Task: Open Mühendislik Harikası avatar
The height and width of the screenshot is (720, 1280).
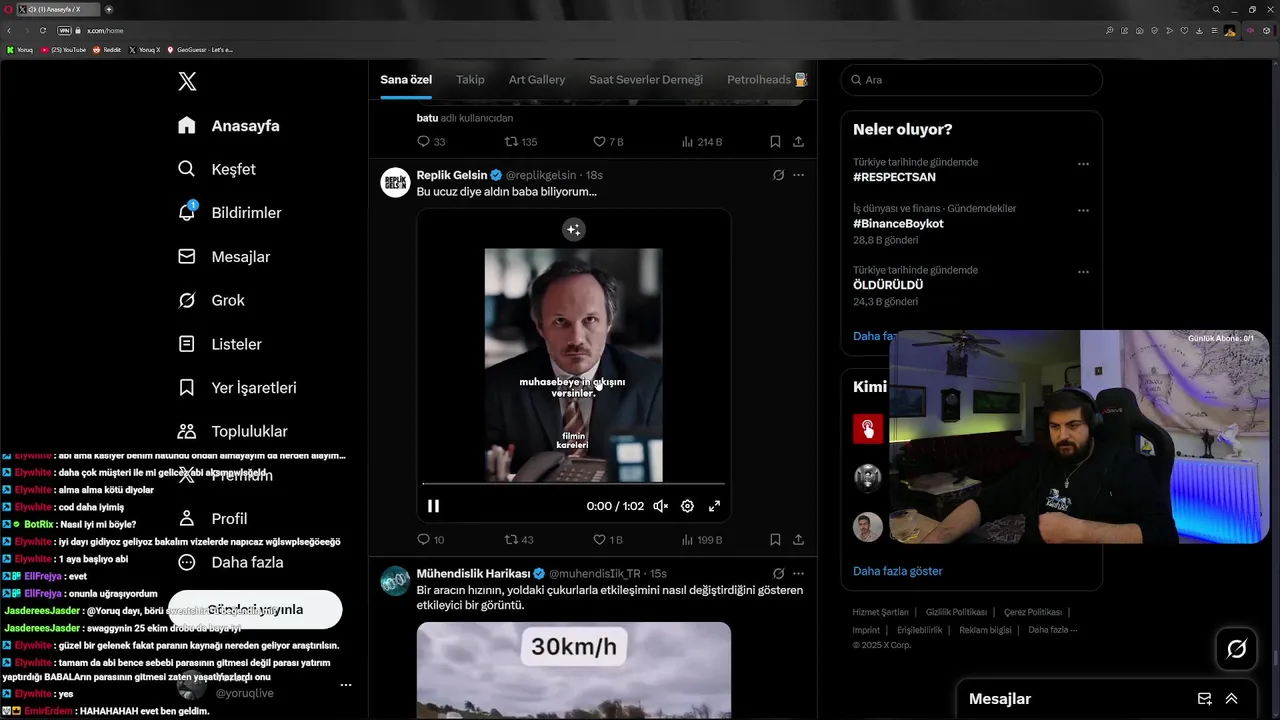Action: coord(396,581)
